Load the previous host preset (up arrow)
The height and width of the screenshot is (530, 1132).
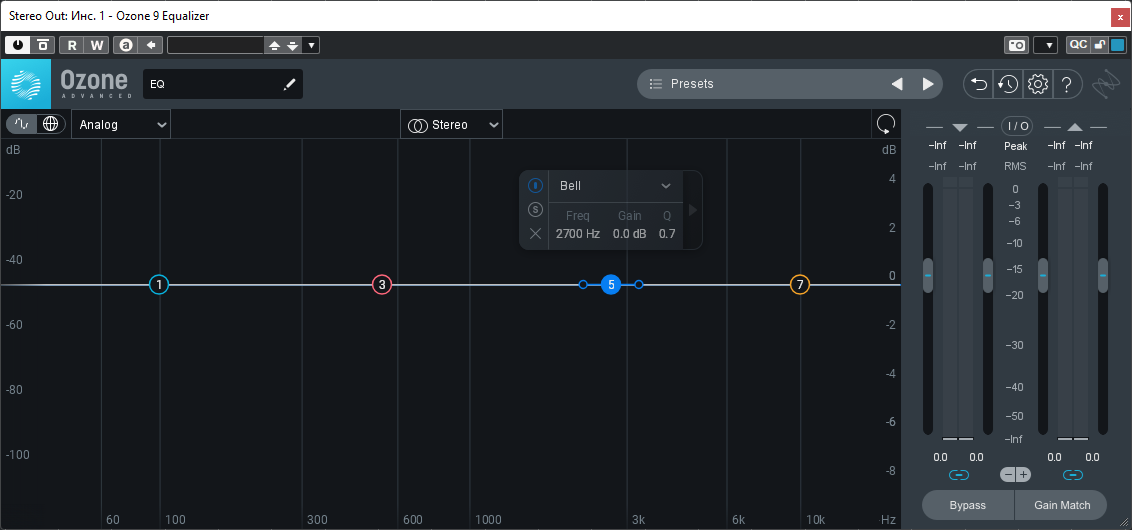click(274, 45)
